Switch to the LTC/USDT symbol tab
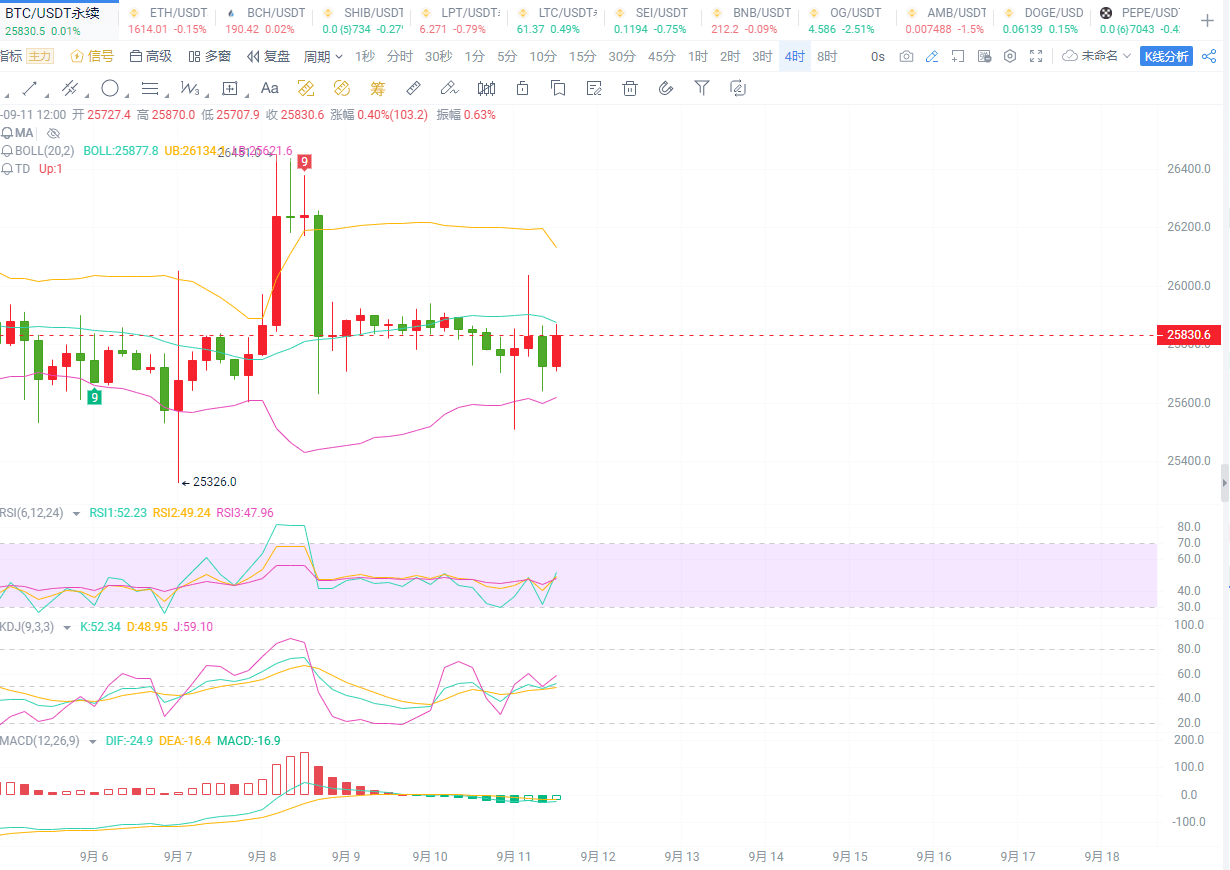This screenshot has height=870, width=1230. 557,20
